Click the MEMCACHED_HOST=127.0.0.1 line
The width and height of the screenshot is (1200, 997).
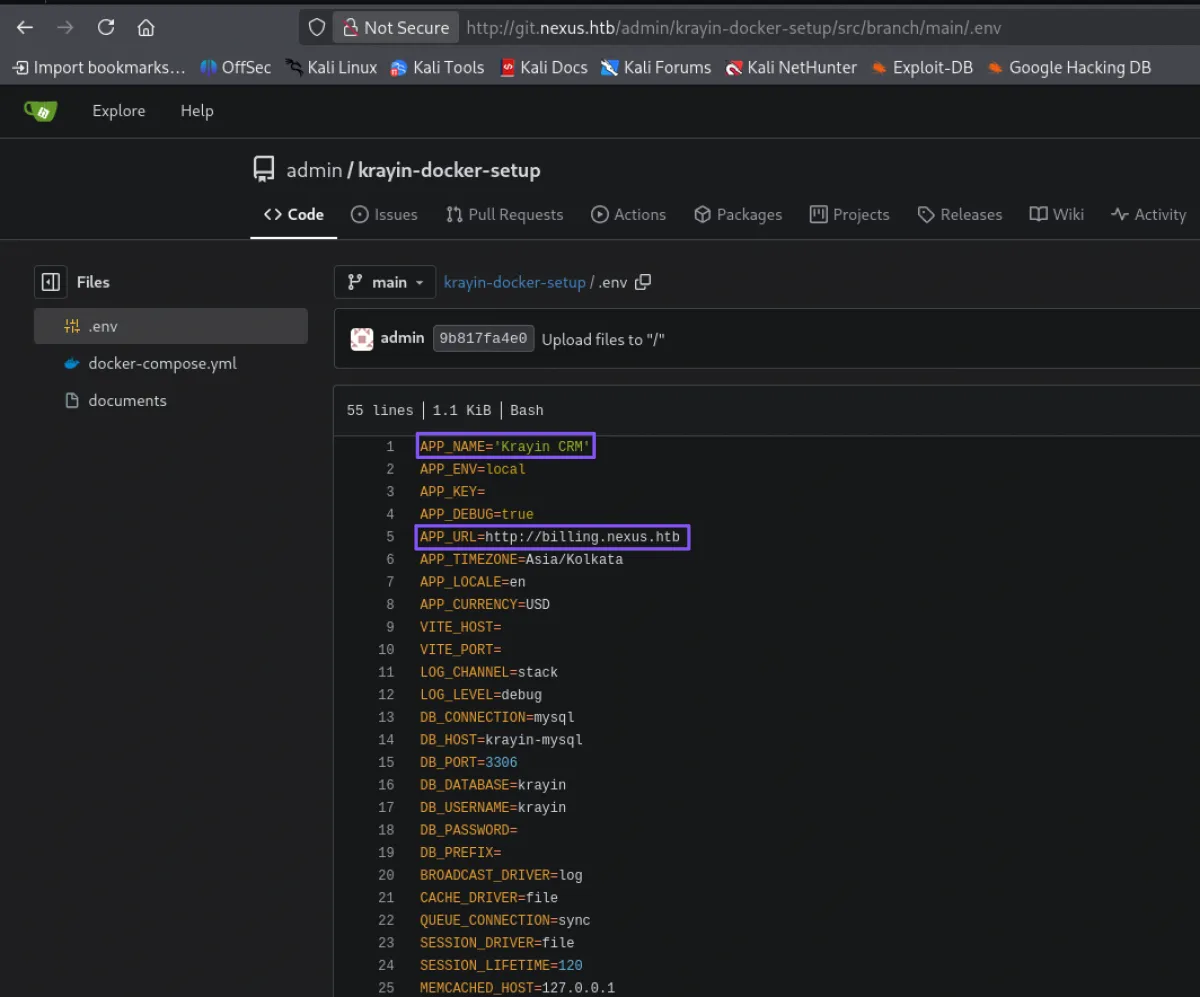point(517,988)
